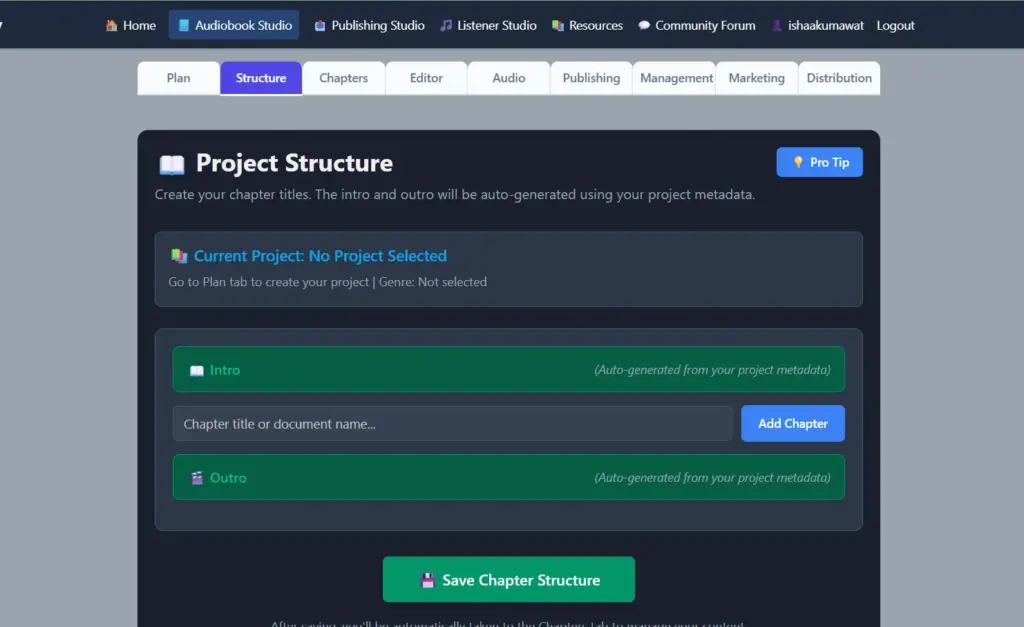The image size is (1024, 627).
Task: Click the books icon next to Current Project
Action: 178,255
